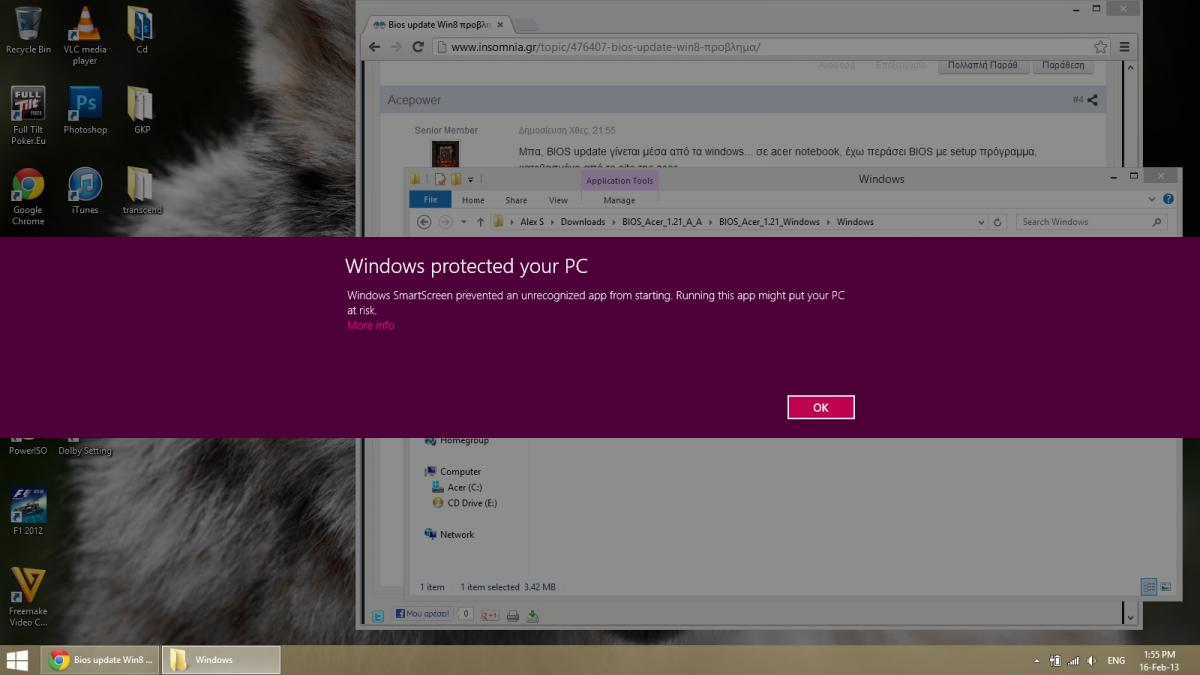Open the taskbar clock and date
The image size is (1200, 675).
pyautogui.click(x=1158, y=660)
